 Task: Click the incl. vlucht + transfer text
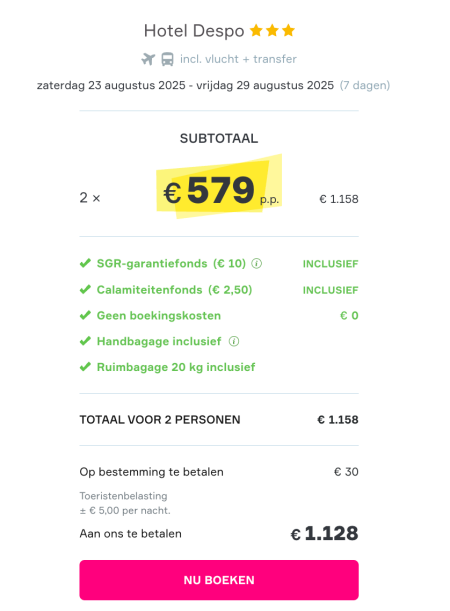(x=238, y=59)
